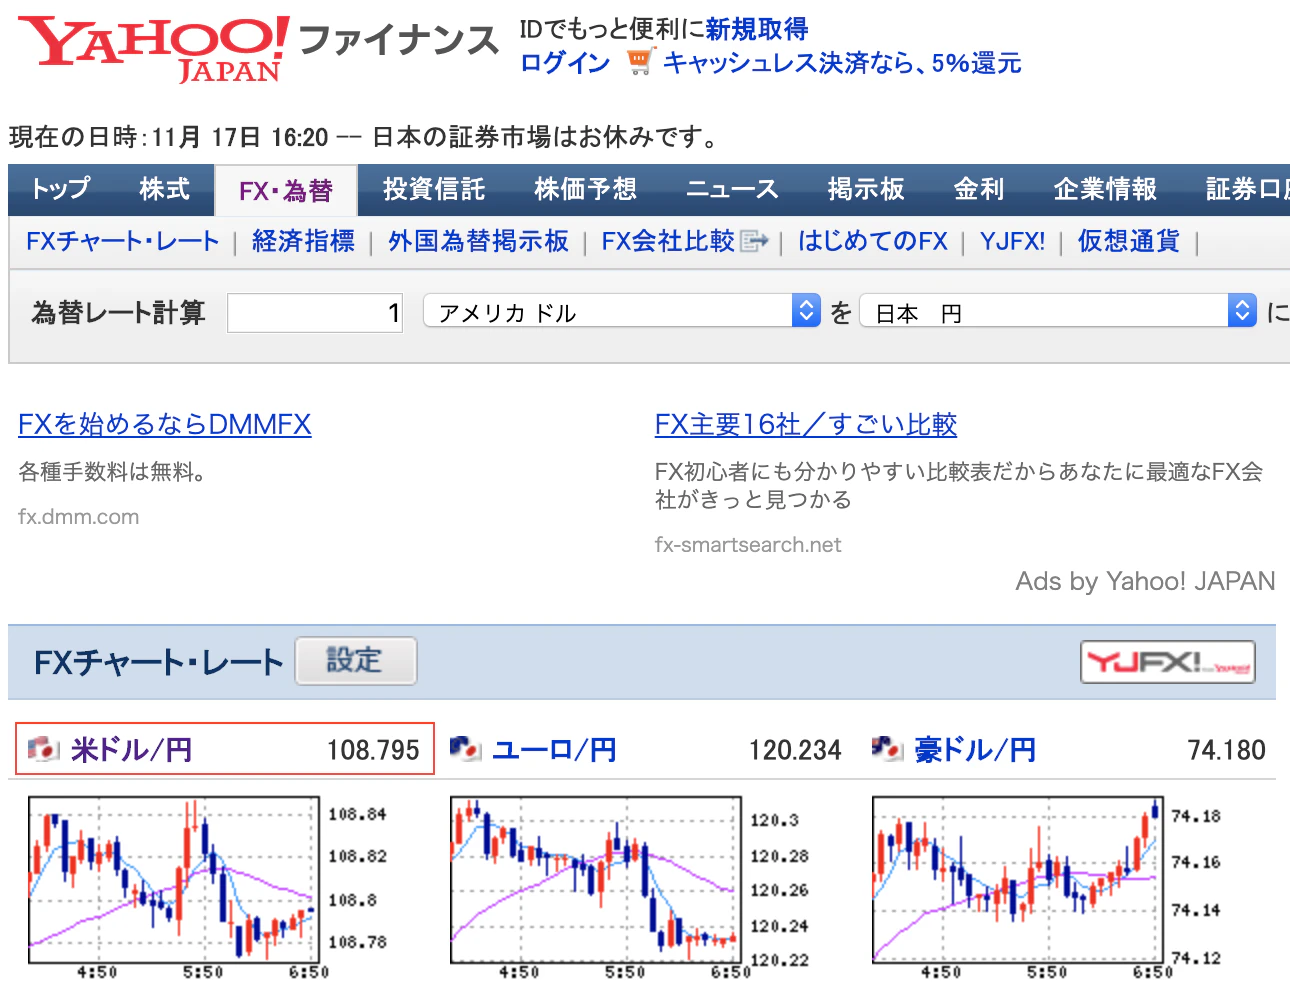Open the 豪ドル/円 rate link
Screen dimensions: 1290x998
975,749
